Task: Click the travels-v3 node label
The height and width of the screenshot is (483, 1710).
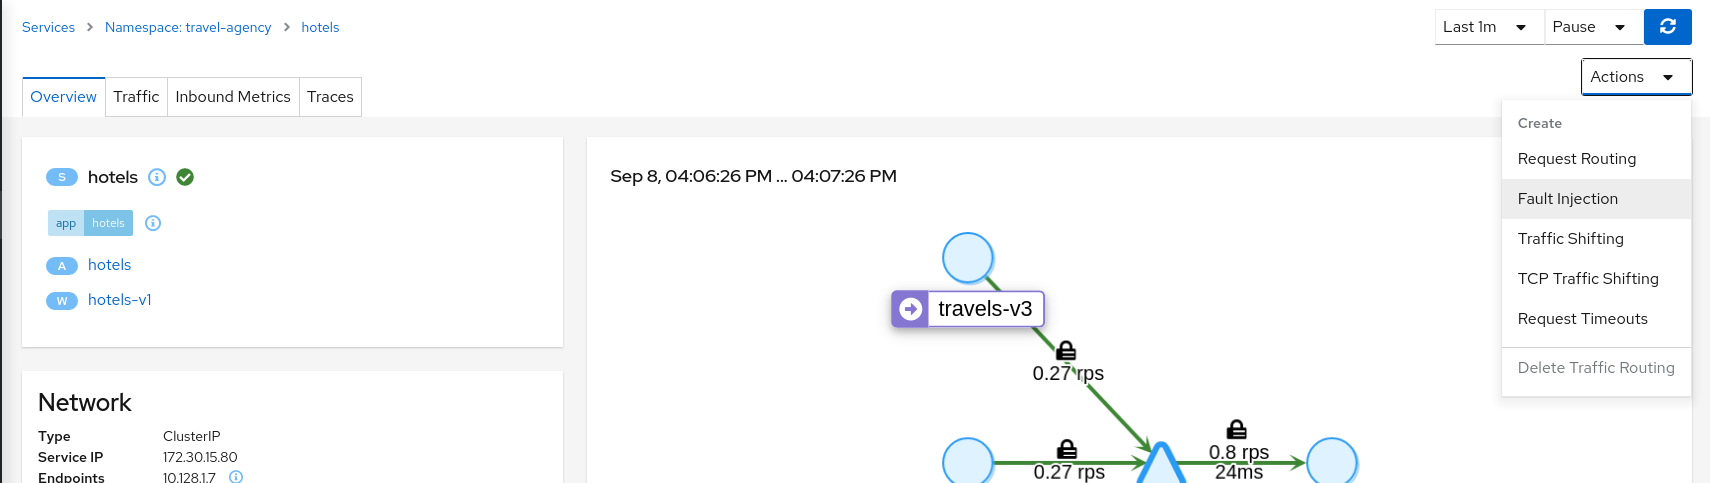Action: point(985,309)
